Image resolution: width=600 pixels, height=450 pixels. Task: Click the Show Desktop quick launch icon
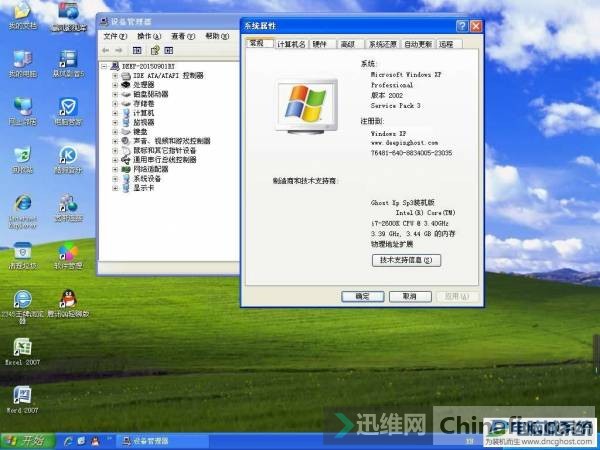(81, 441)
